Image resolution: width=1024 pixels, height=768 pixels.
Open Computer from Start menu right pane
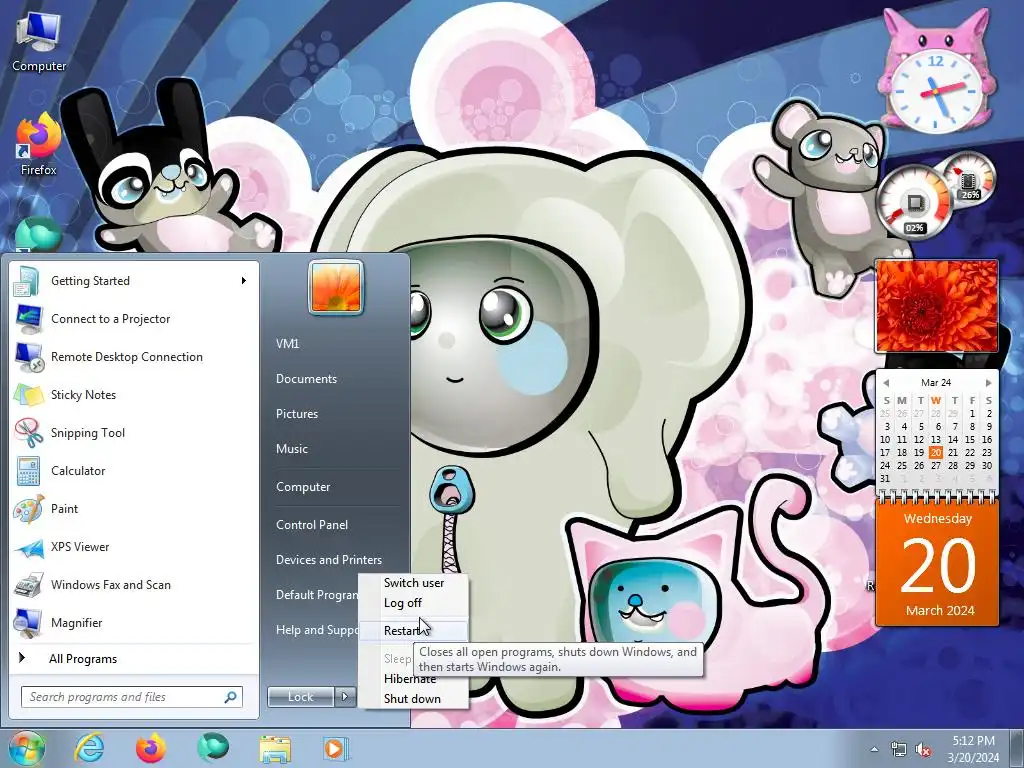[303, 487]
